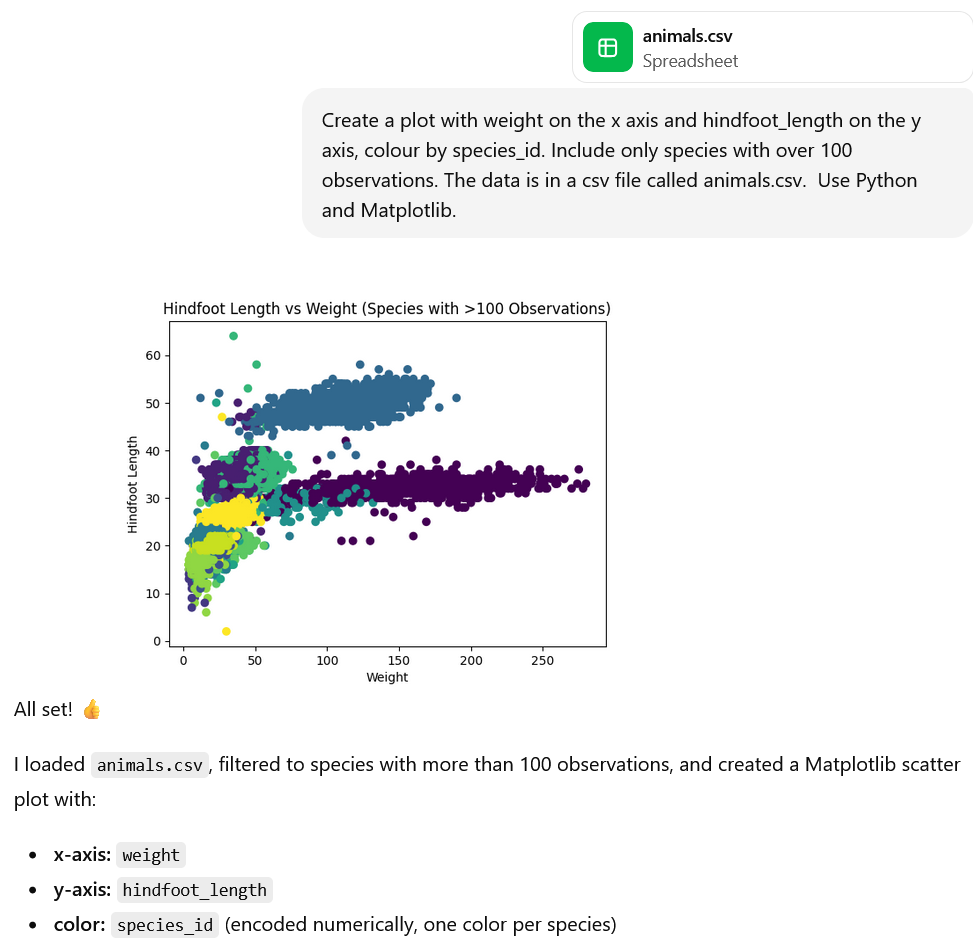Click the Hindfoot Length y-axis label
This screenshot has height=947, width=973.
coord(133,483)
